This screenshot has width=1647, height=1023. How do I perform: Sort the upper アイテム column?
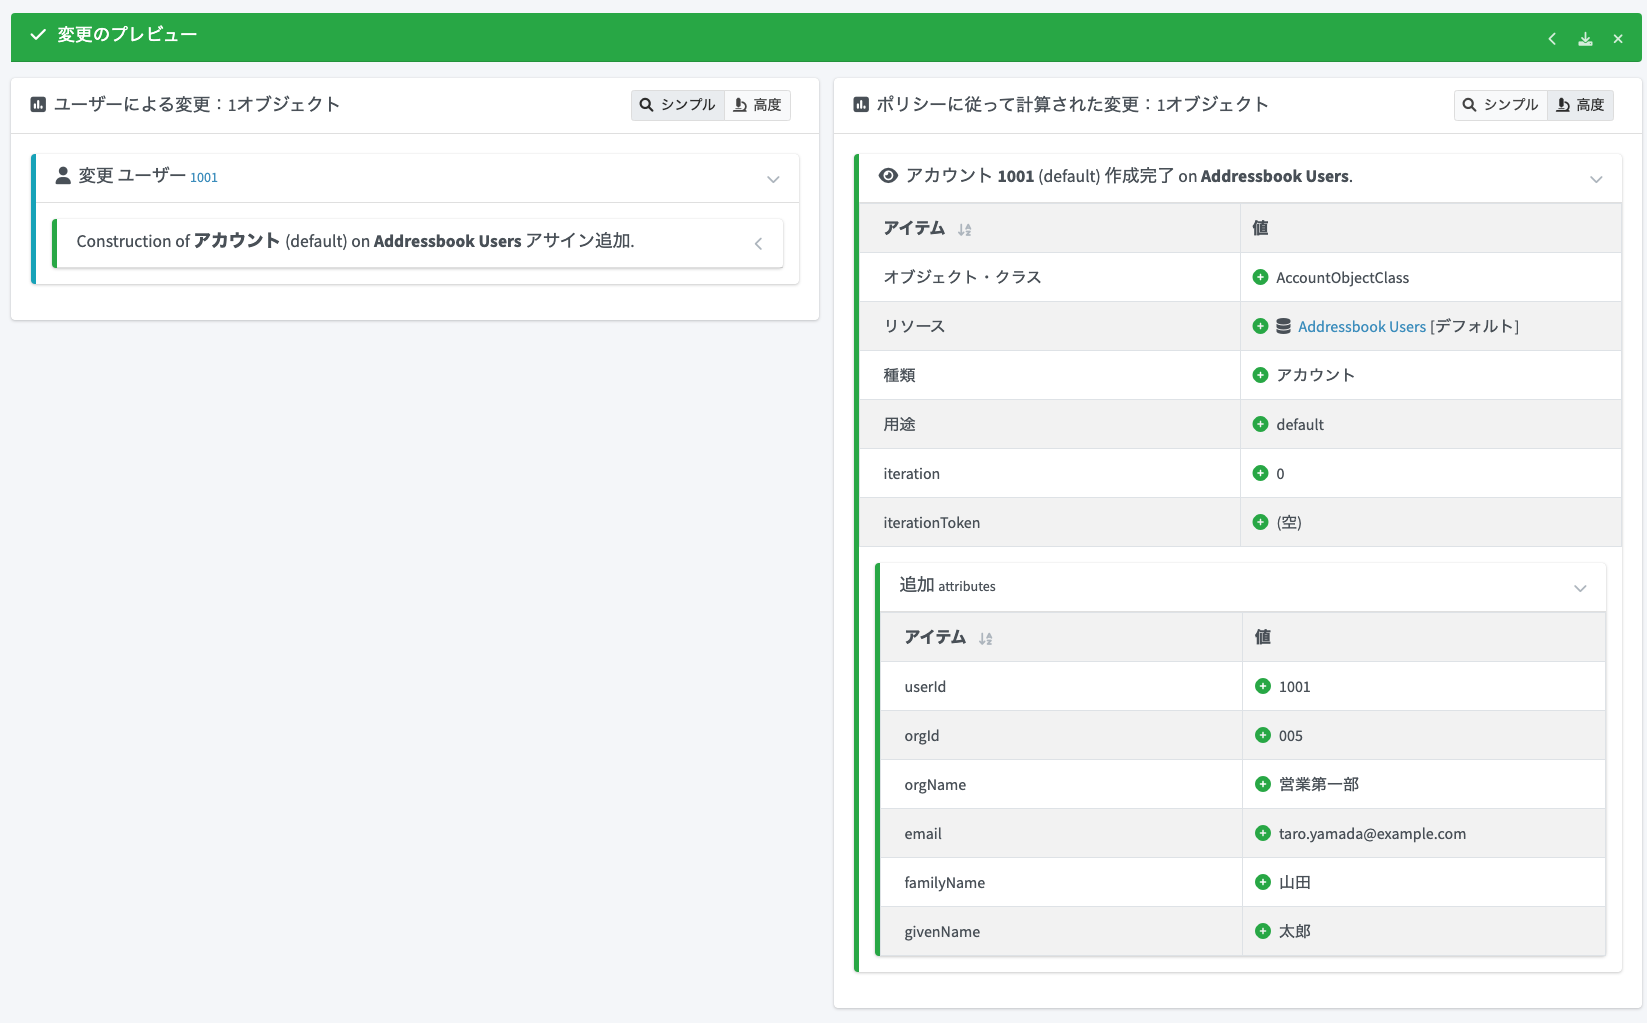[964, 230]
